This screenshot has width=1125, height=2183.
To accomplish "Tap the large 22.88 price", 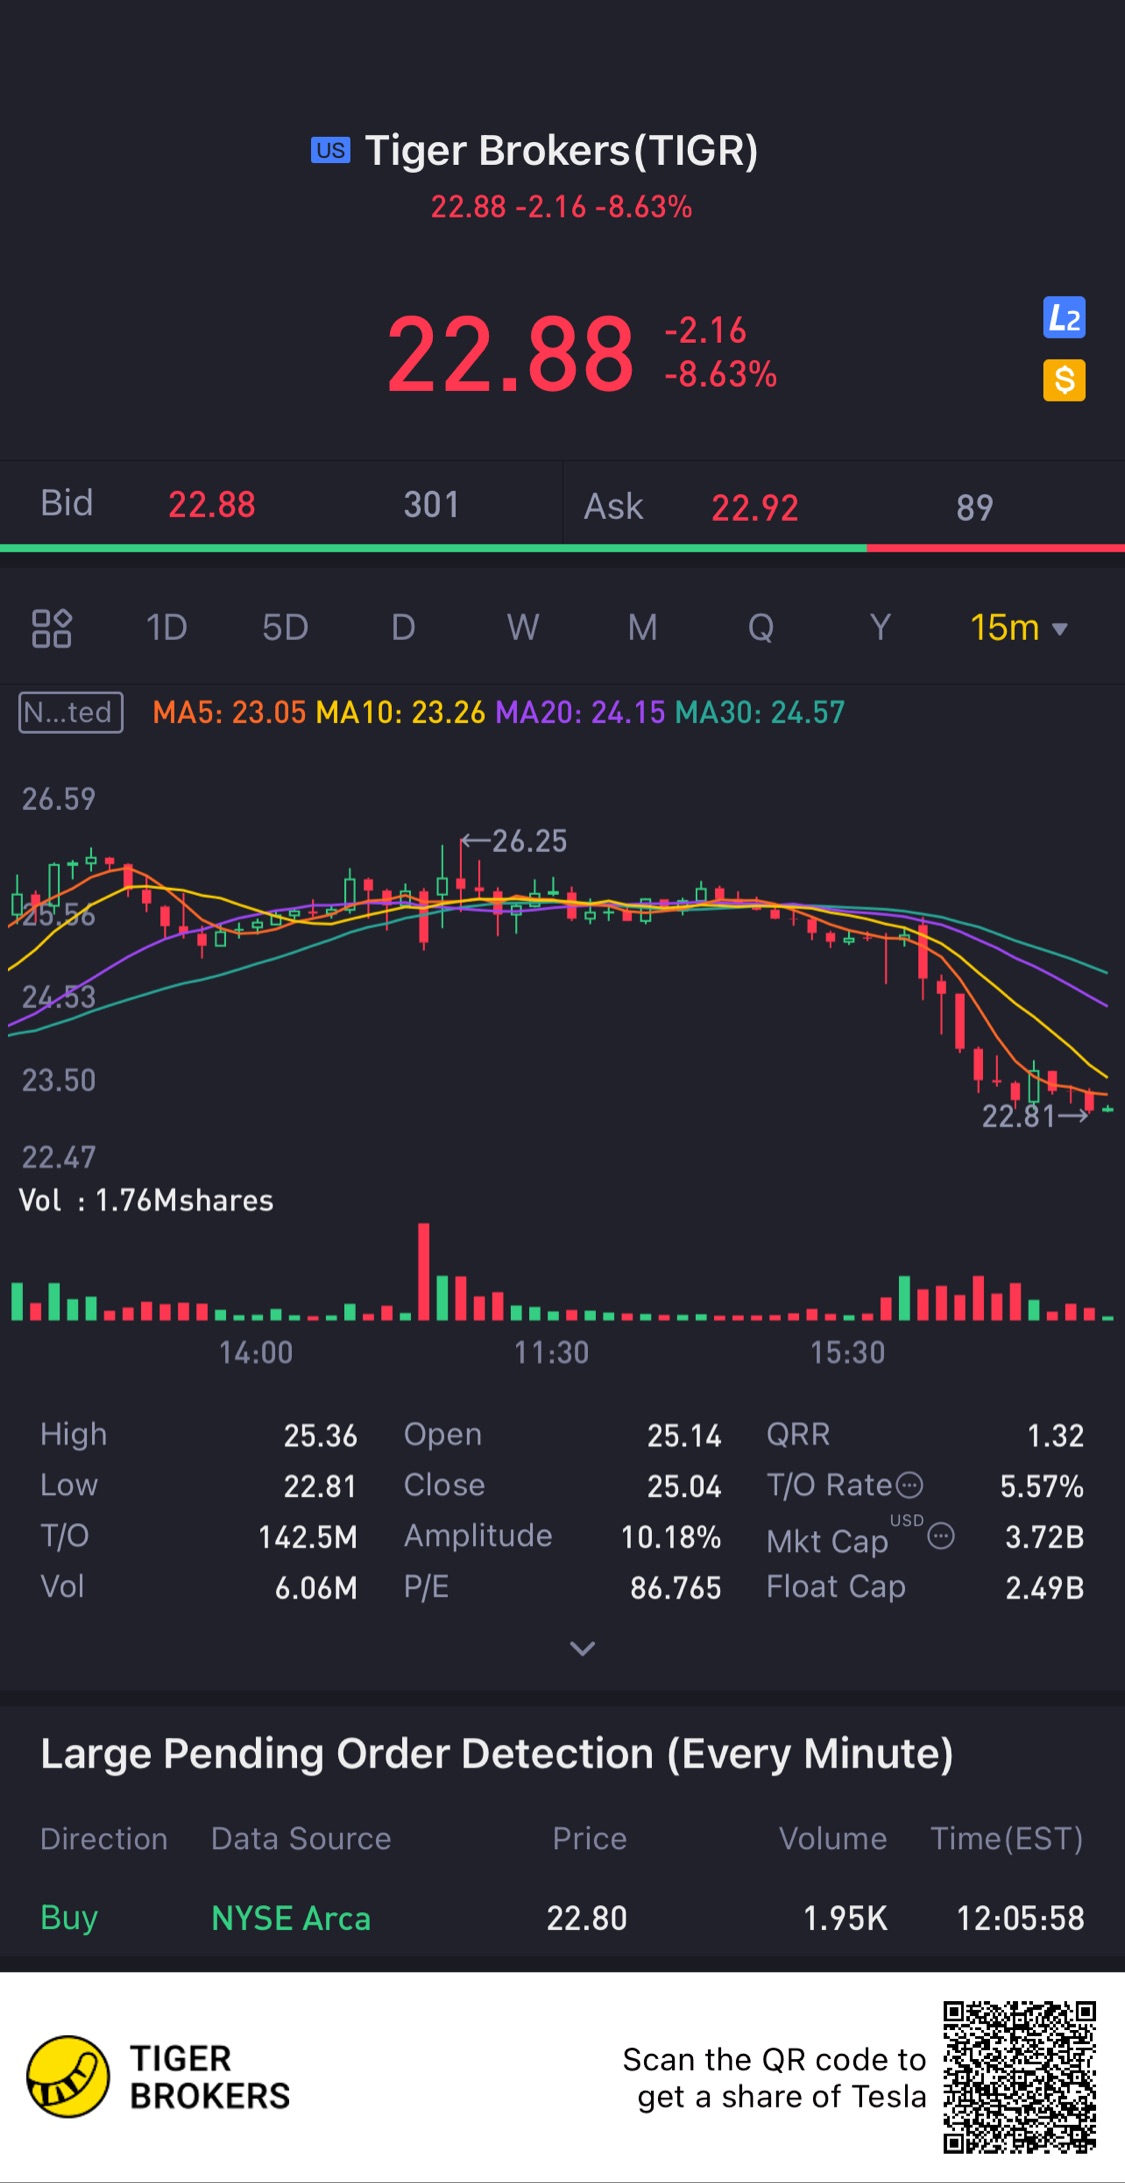I will (x=511, y=354).
